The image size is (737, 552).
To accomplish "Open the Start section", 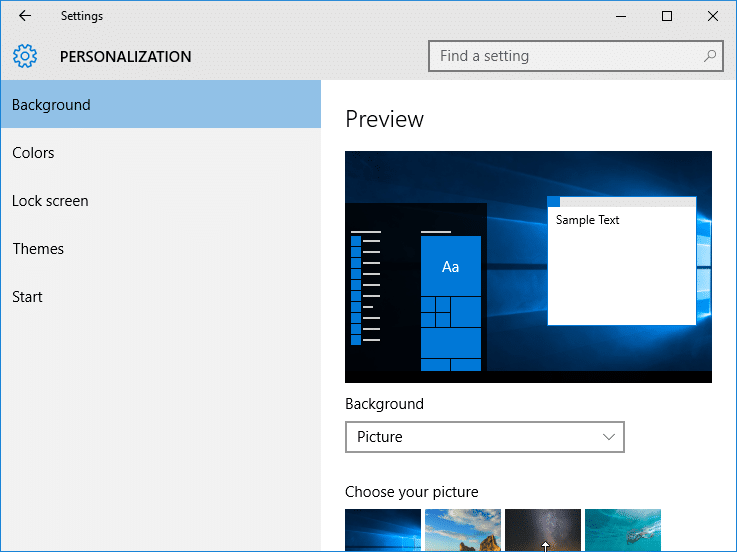I will (161, 296).
